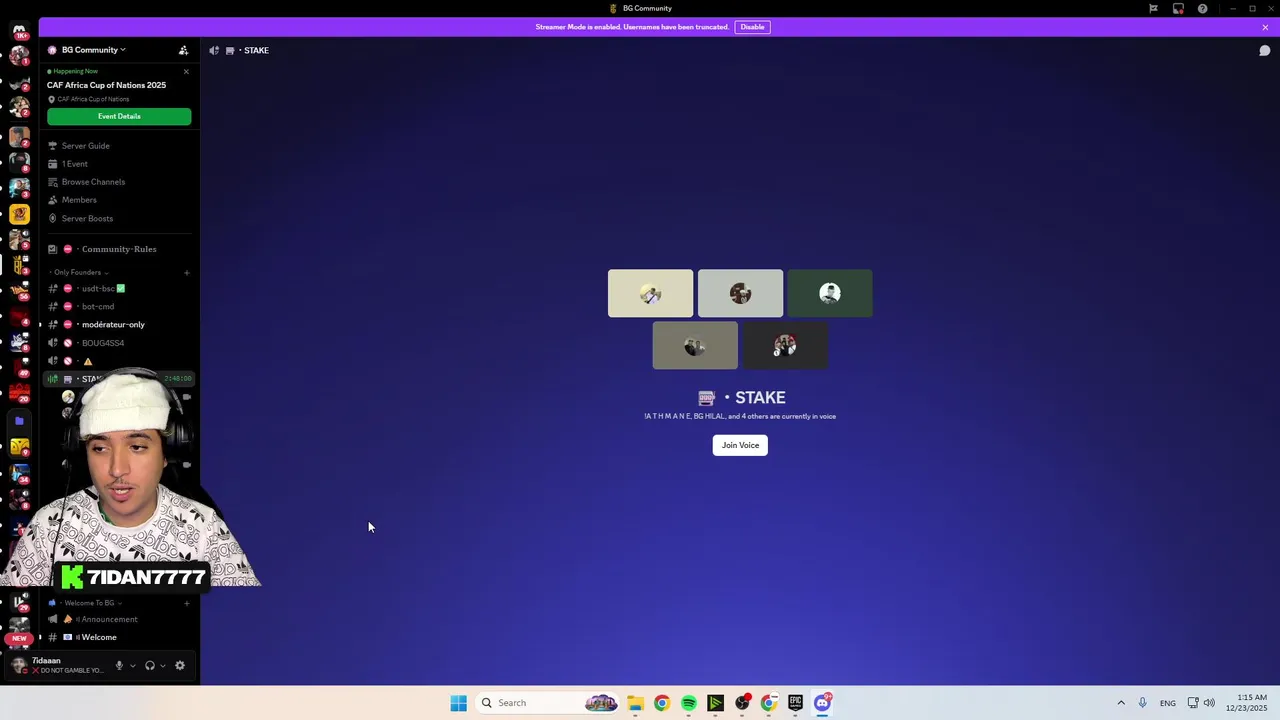Open the Members list
The image size is (1280, 720).
pyautogui.click(x=119, y=200)
